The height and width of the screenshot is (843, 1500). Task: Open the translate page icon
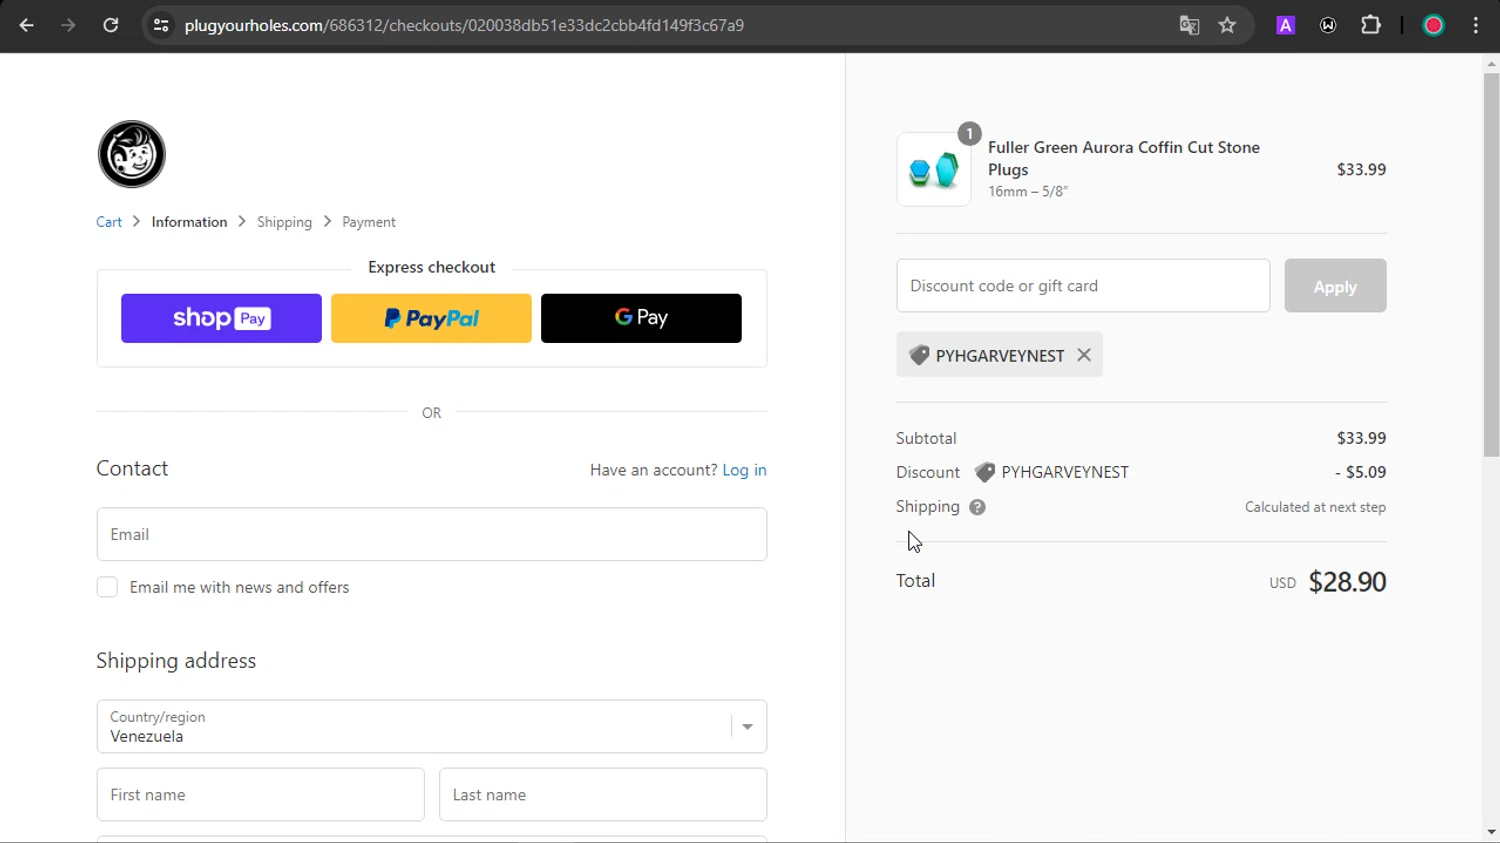(1189, 25)
